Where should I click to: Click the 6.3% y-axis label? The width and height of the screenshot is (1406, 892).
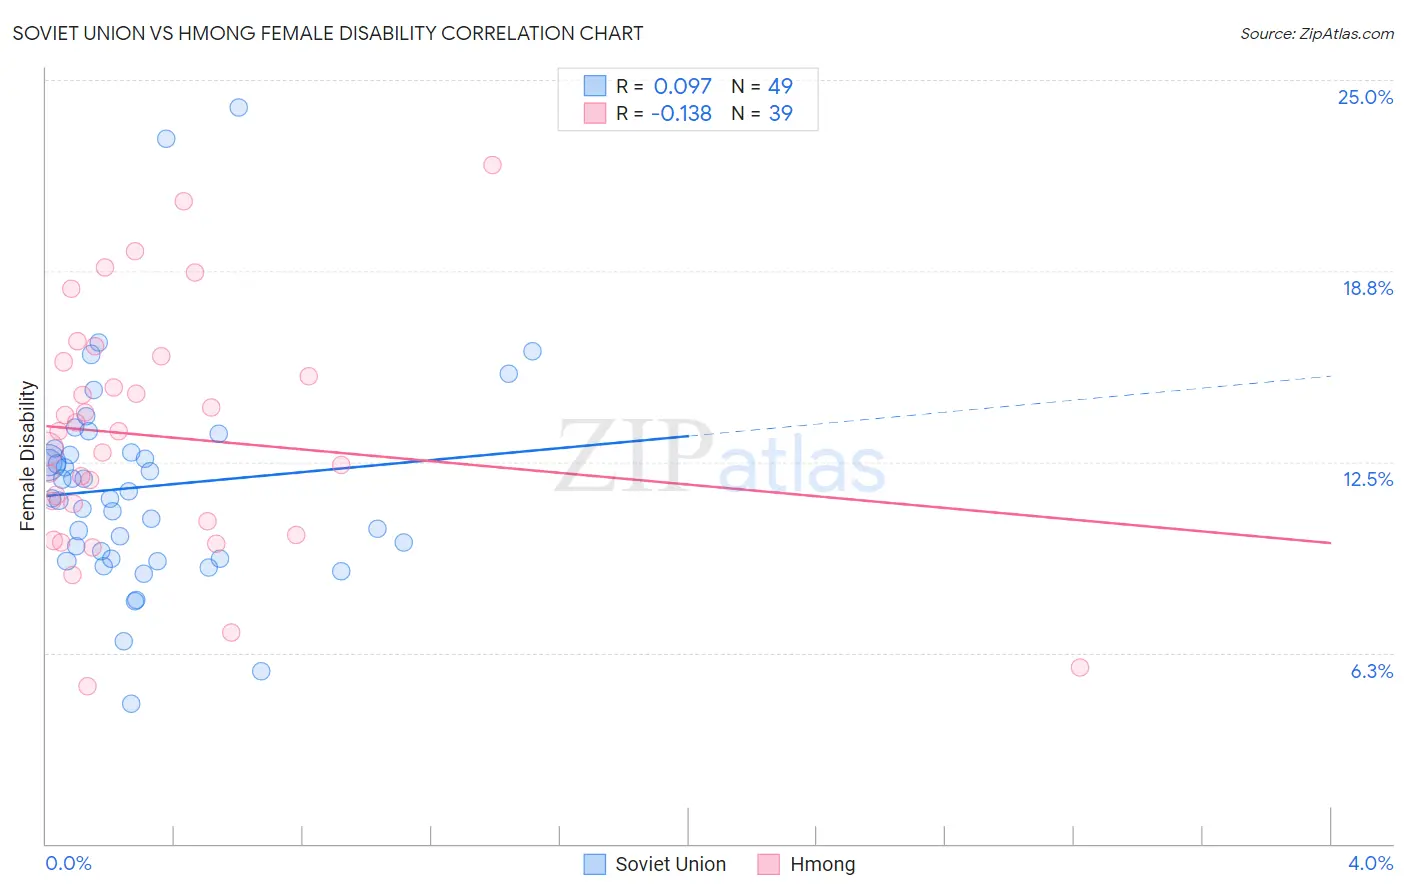pyautogui.click(x=1371, y=671)
